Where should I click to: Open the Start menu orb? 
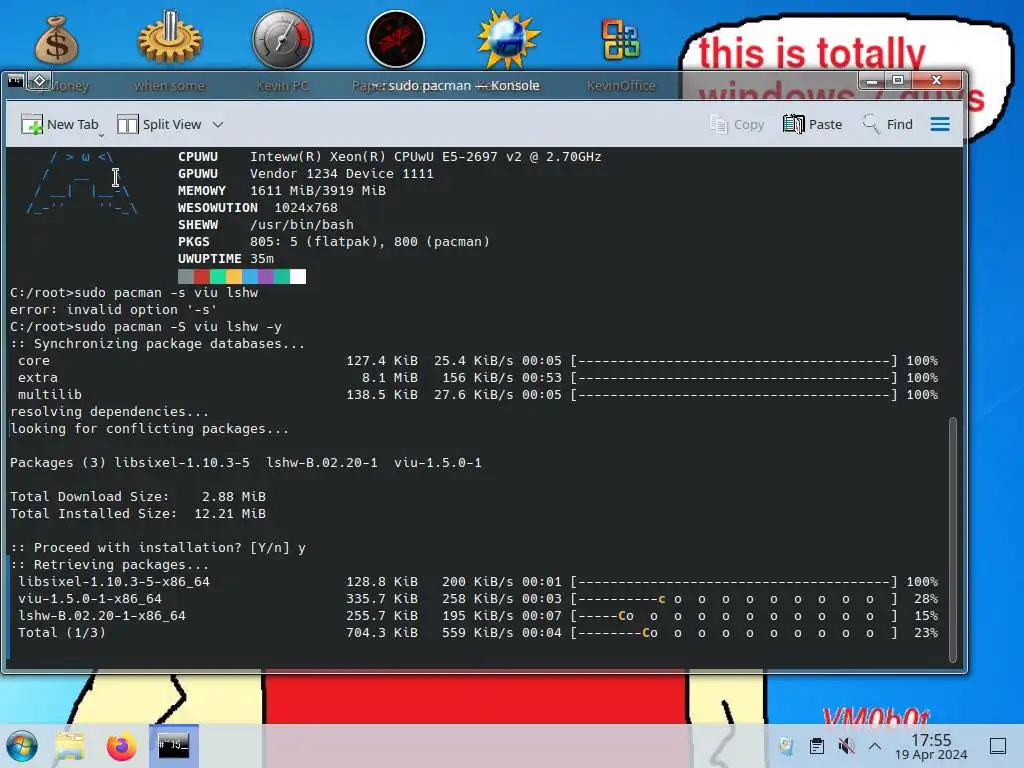(x=22, y=746)
